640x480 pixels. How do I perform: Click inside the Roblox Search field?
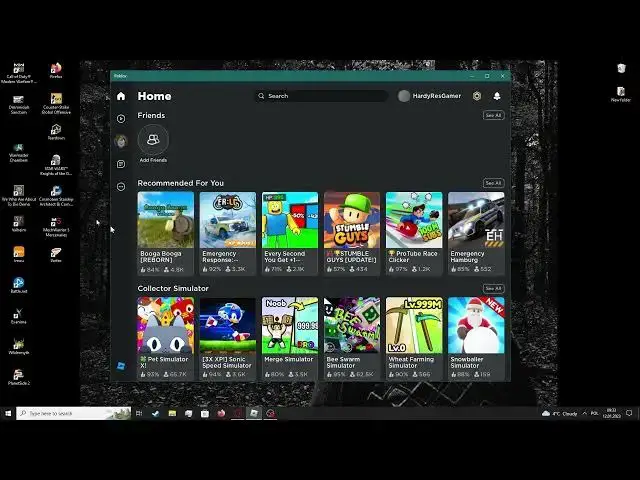[x=320, y=96]
